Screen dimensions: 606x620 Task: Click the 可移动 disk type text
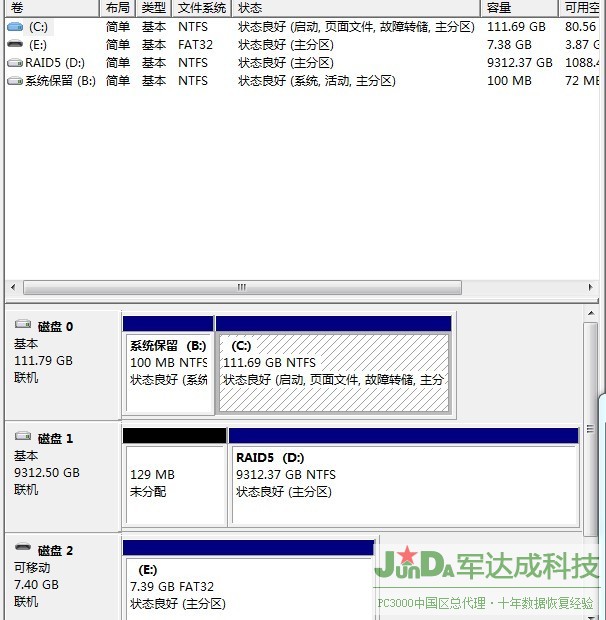click(x=32, y=567)
